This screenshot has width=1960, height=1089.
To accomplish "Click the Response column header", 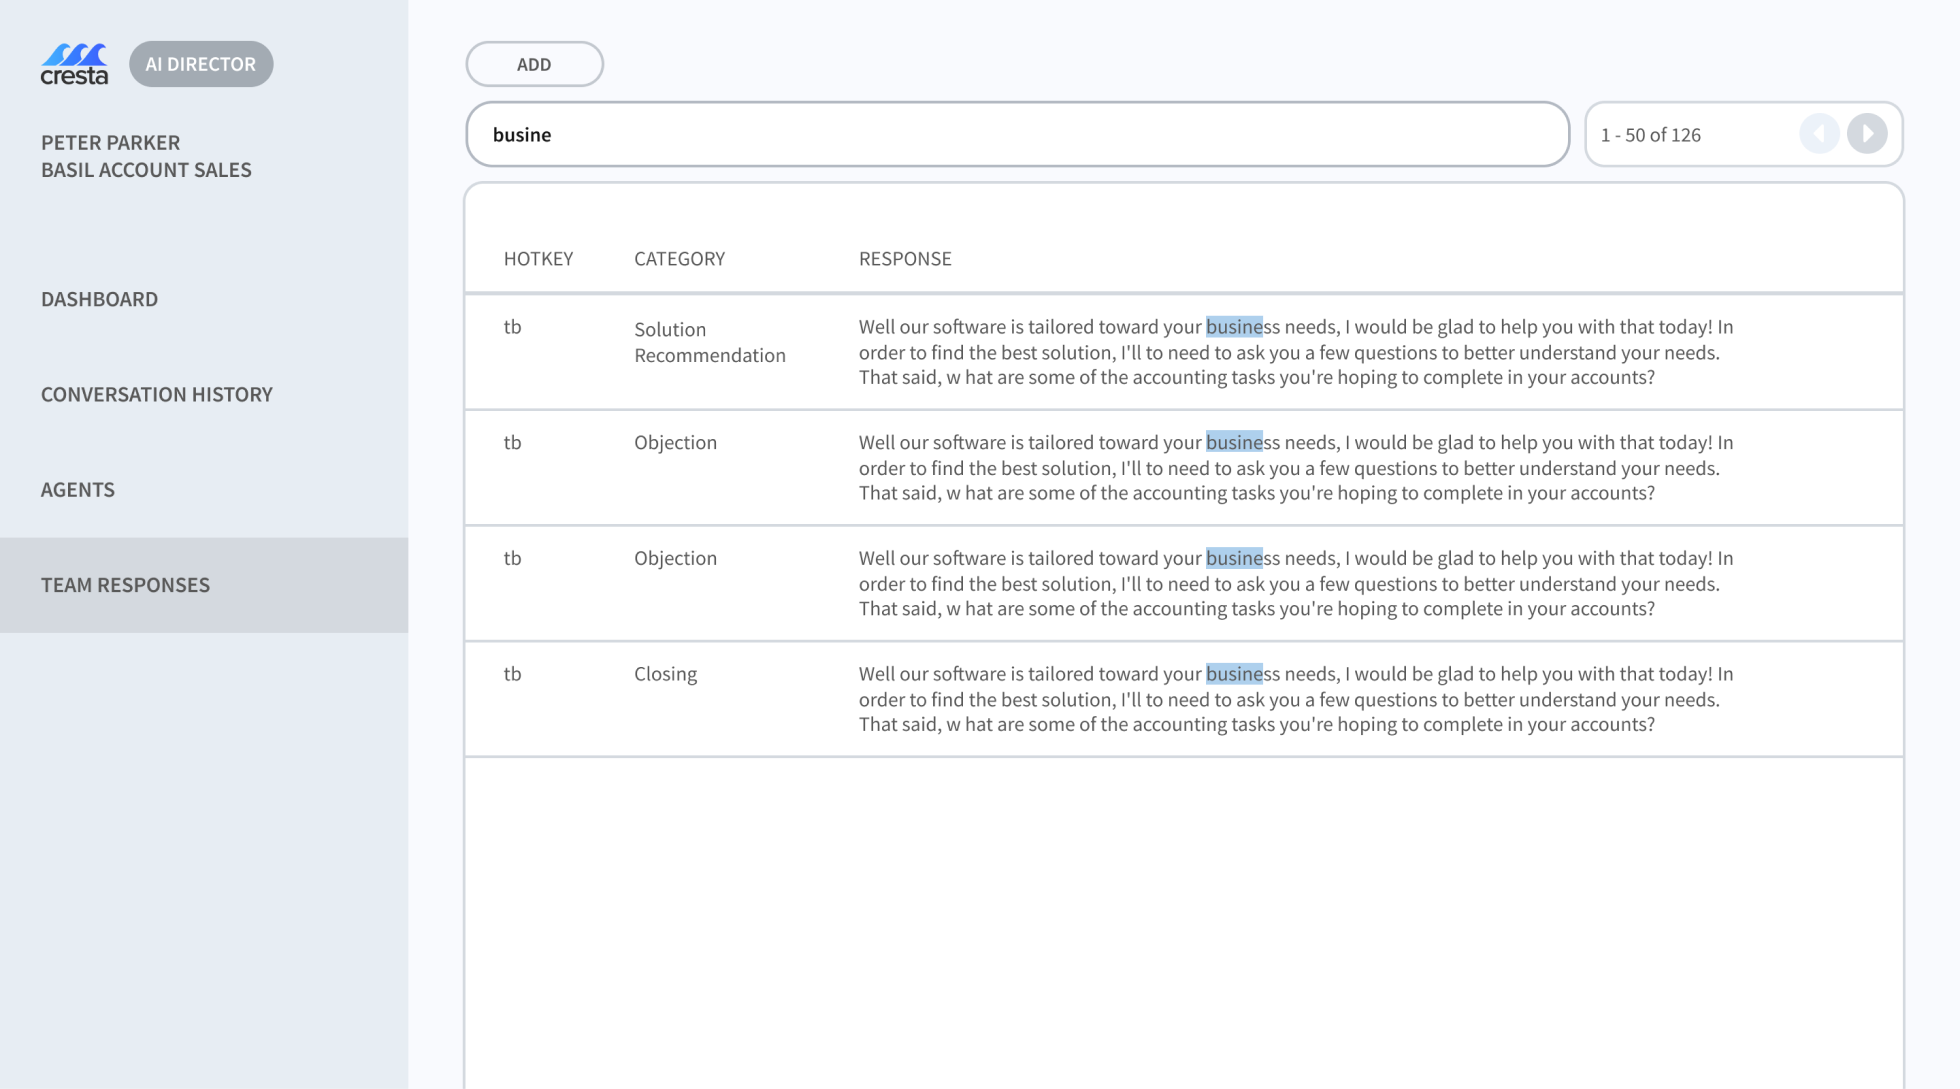I will [x=905, y=259].
